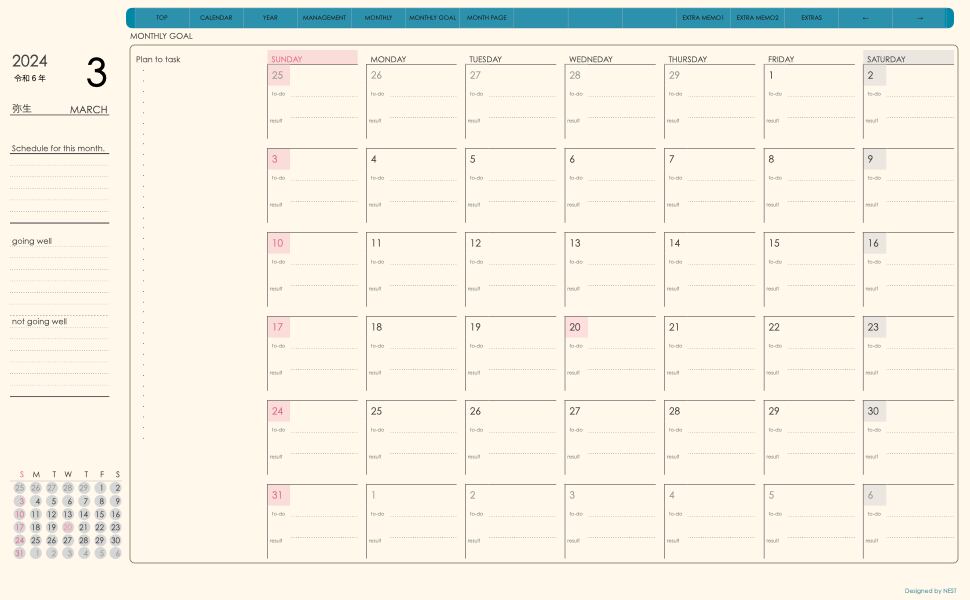Go to previous page with left arrow
Screen dimensions: 970x600
coord(865,18)
